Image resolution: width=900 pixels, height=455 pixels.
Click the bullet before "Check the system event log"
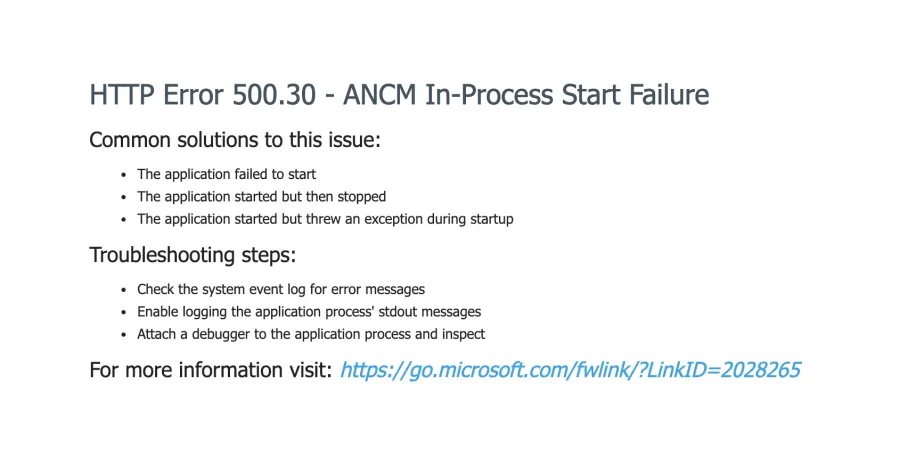123,290
